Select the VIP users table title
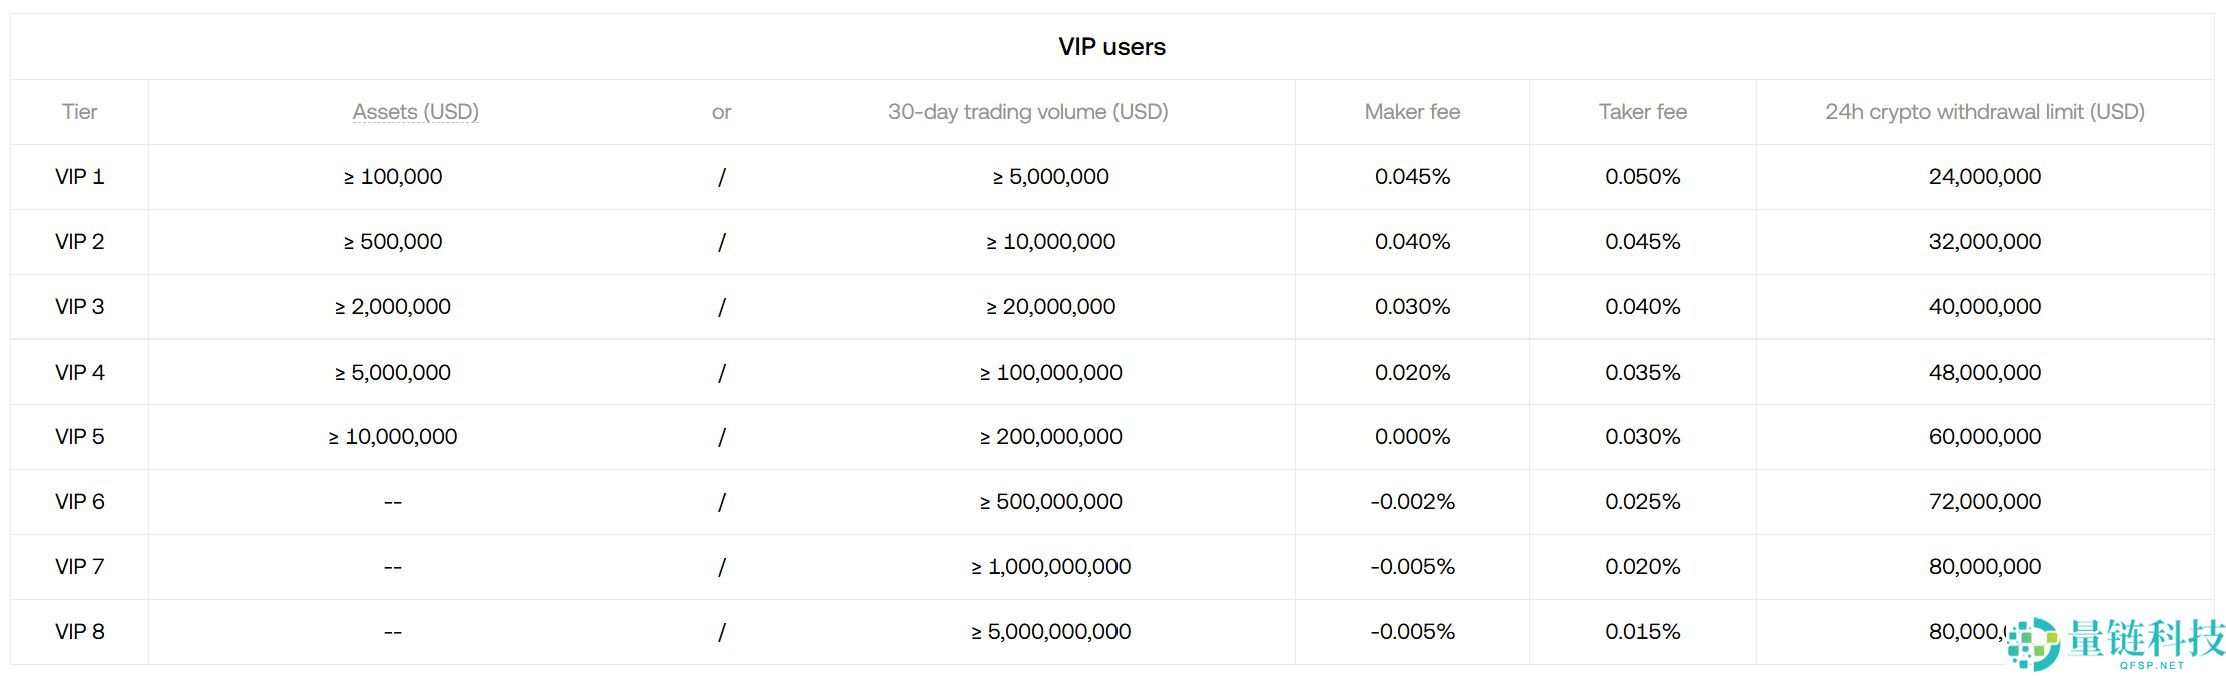Image resolution: width=2226 pixels, height=676 pixels. 1111,47
